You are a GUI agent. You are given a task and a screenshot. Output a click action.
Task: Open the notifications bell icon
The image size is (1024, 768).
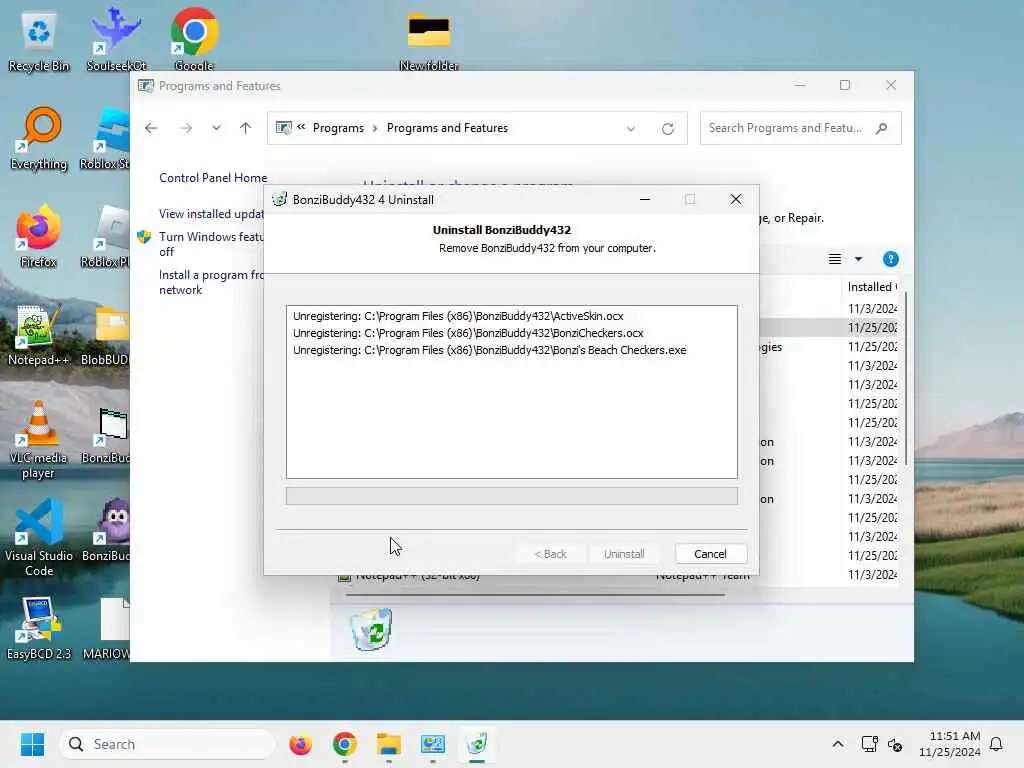996,744
